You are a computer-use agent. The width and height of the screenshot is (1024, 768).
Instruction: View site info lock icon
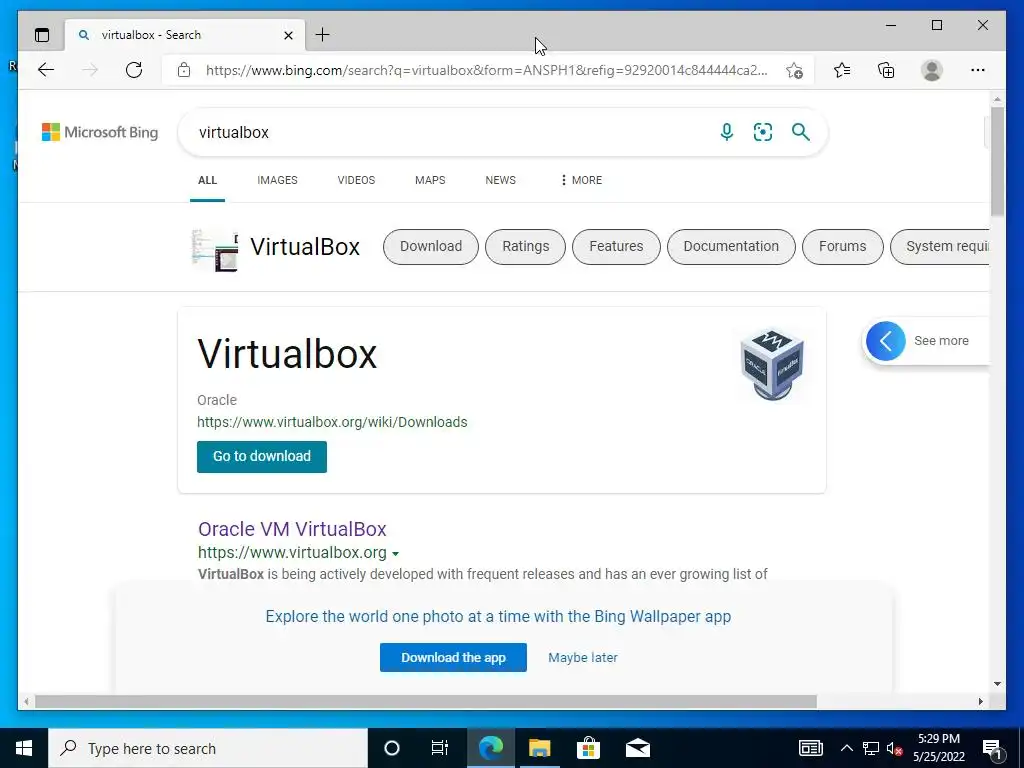point(184,70)
